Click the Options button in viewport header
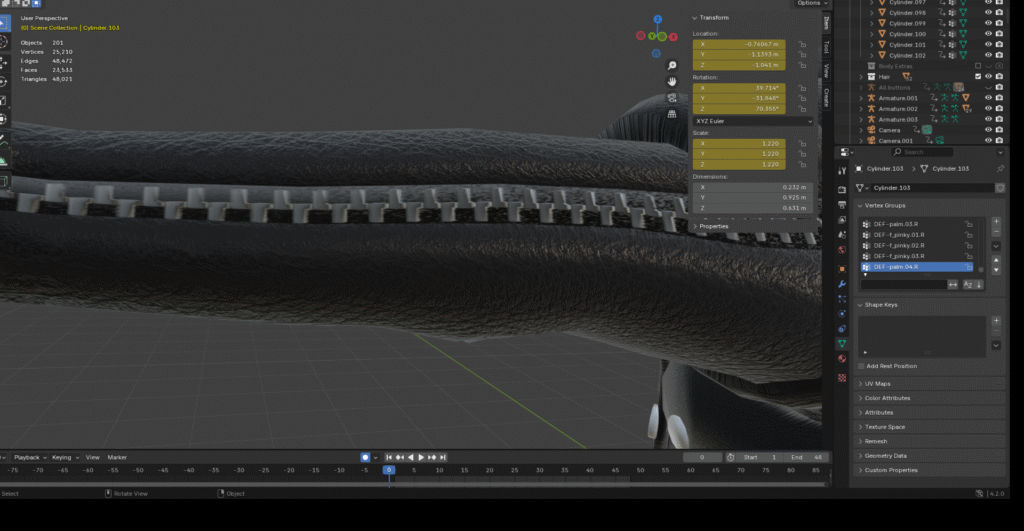Viewport: 1024px width, 531px height. tap(810, 3)
